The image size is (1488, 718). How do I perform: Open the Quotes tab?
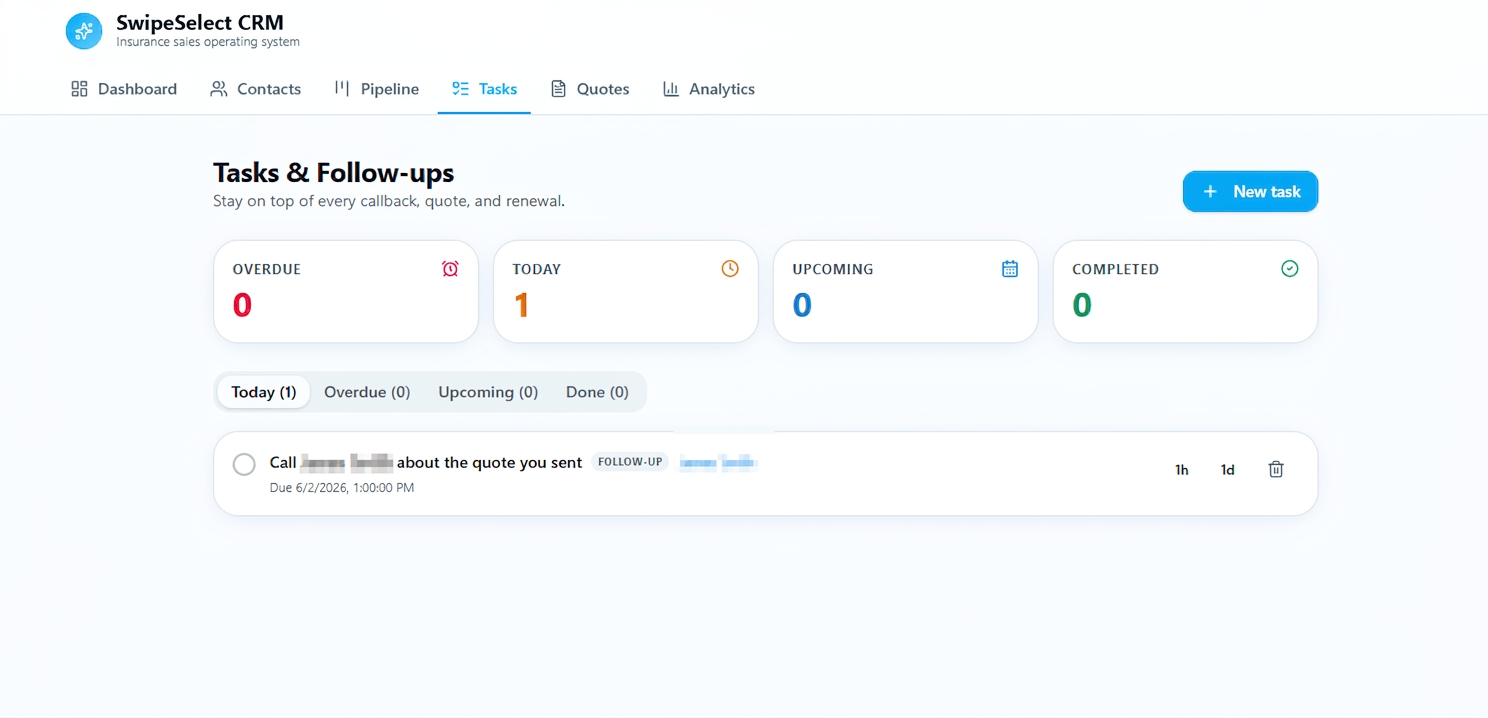pos(590,89)
